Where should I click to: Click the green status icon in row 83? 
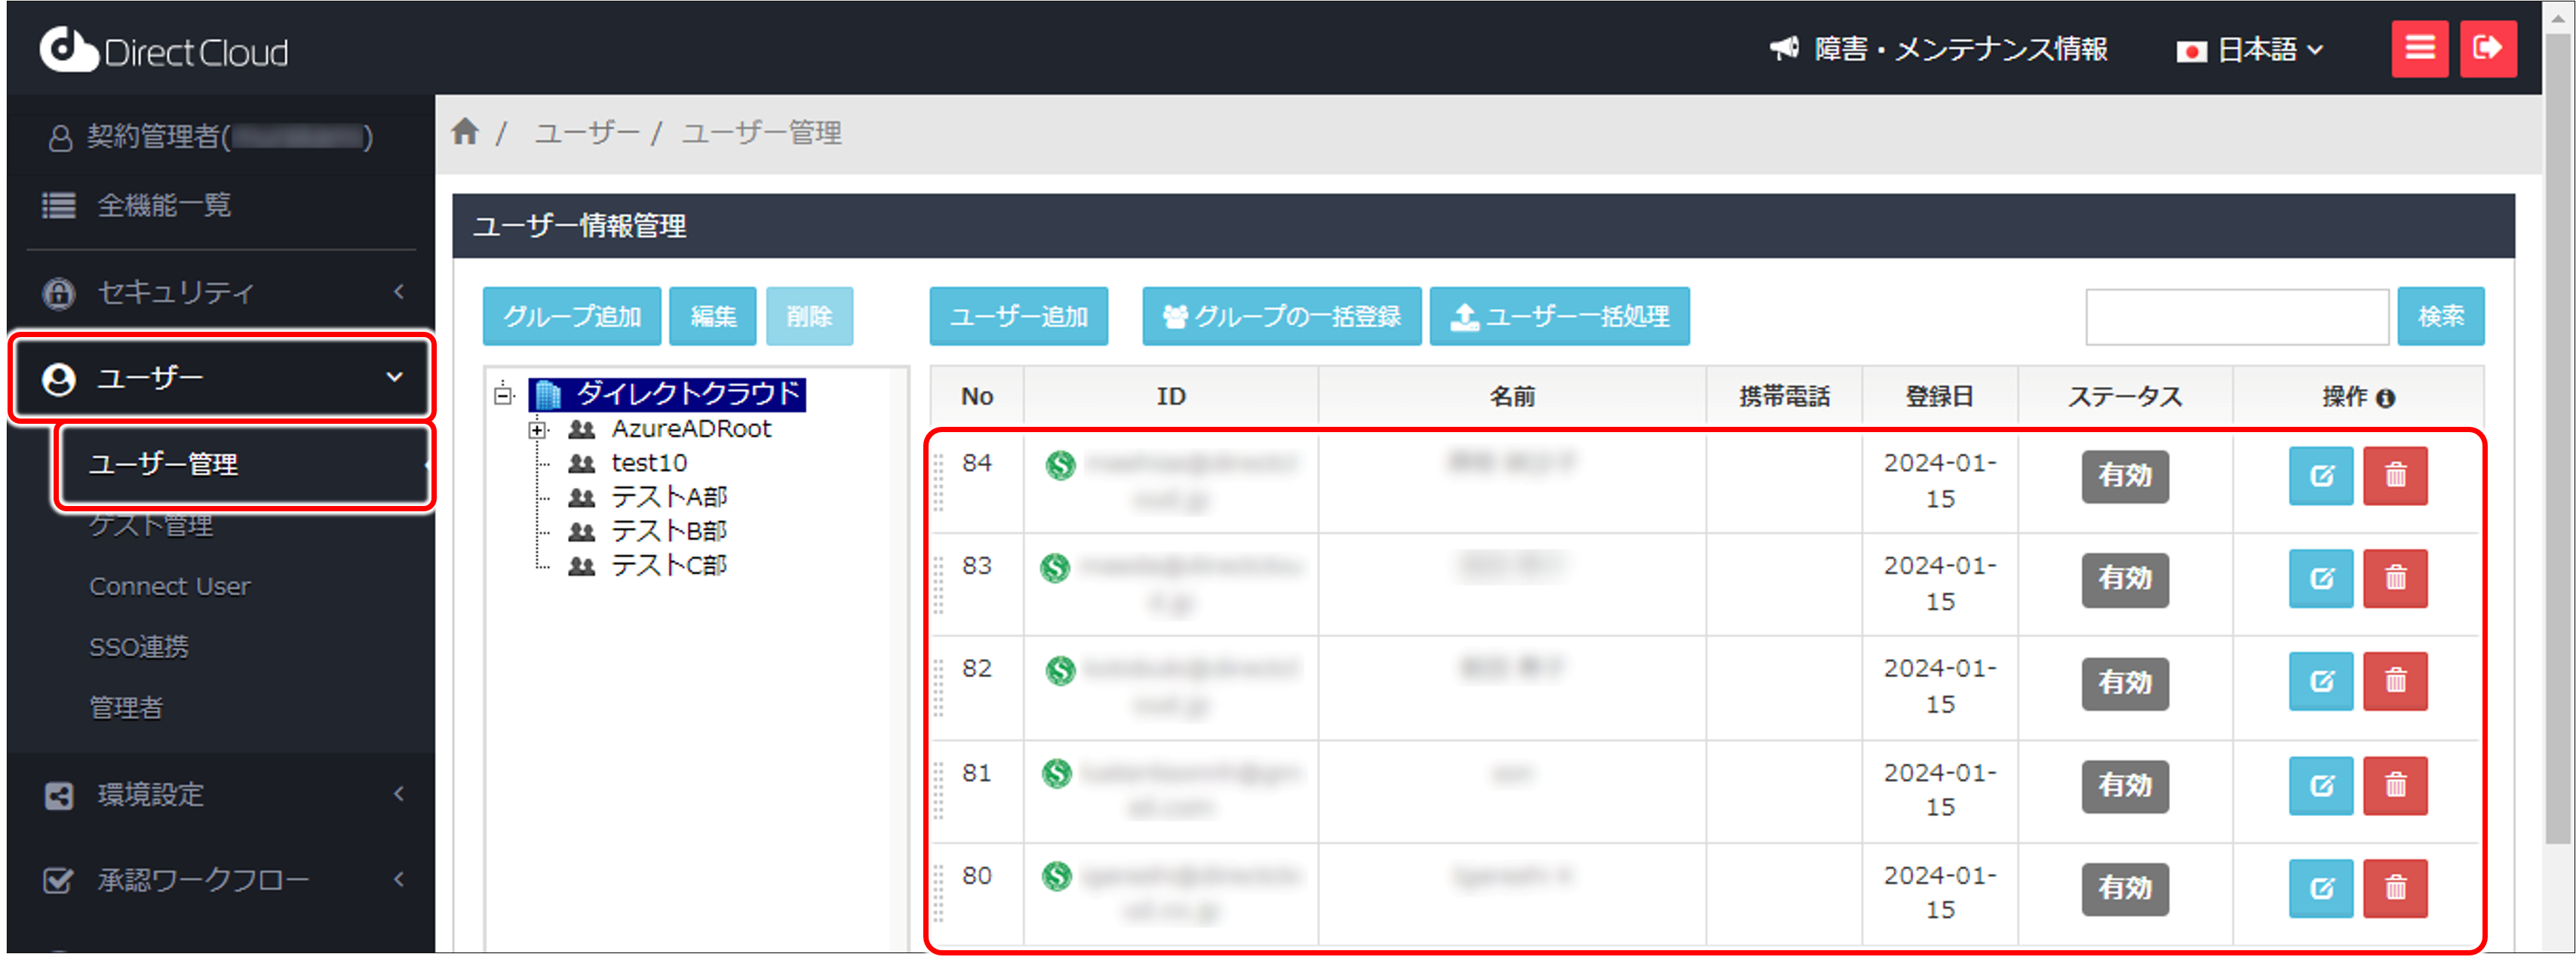point(1055,568)
